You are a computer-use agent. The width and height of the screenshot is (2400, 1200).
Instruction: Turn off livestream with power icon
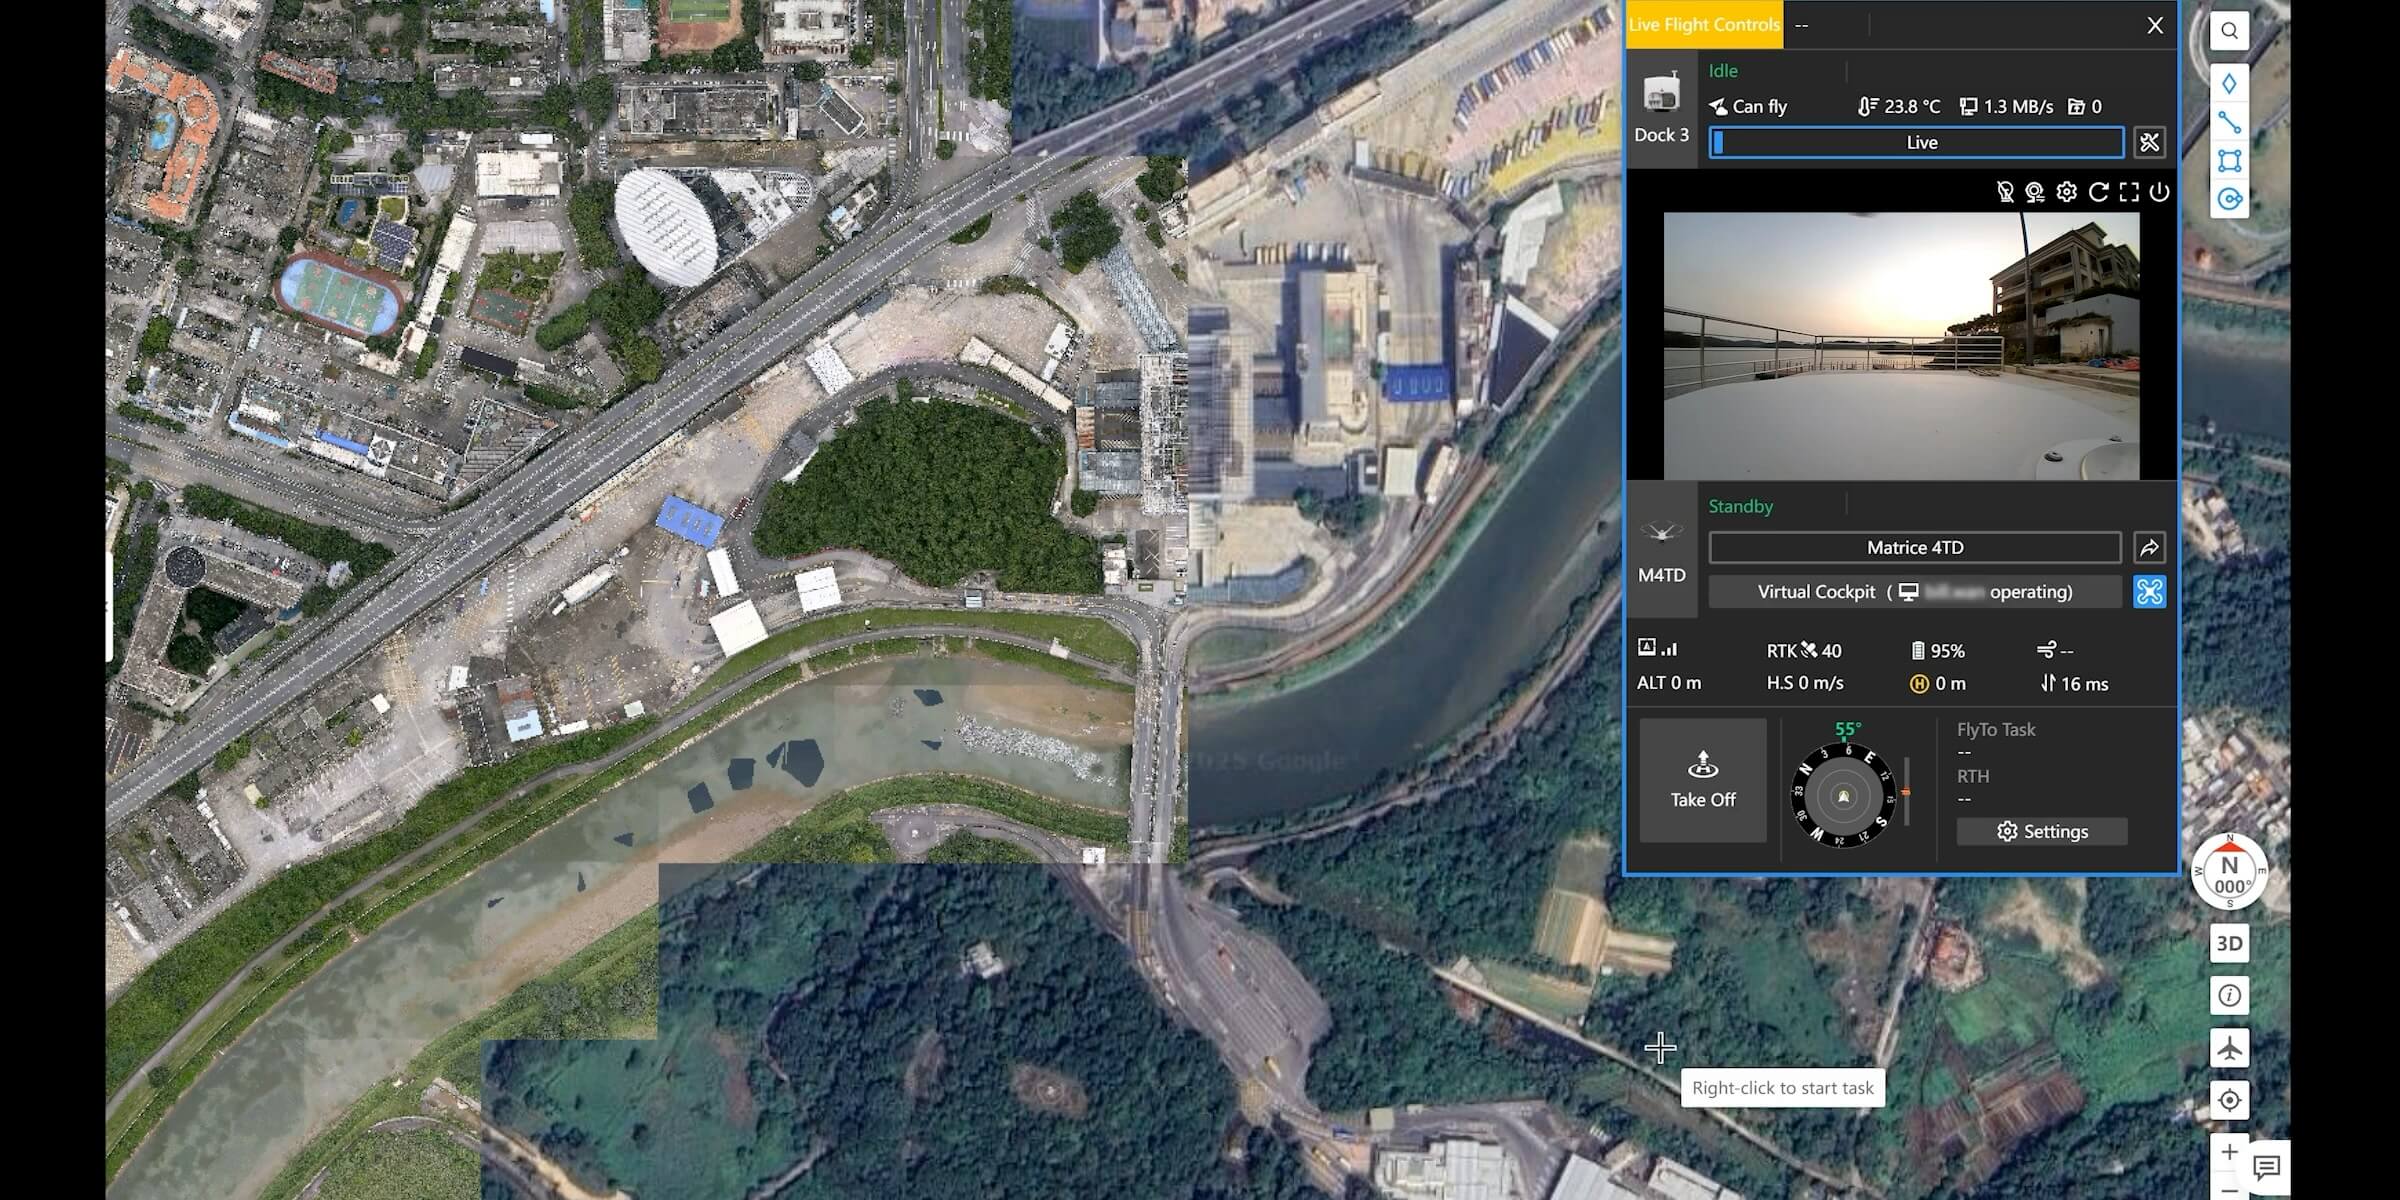click(x=2159, y=192)
